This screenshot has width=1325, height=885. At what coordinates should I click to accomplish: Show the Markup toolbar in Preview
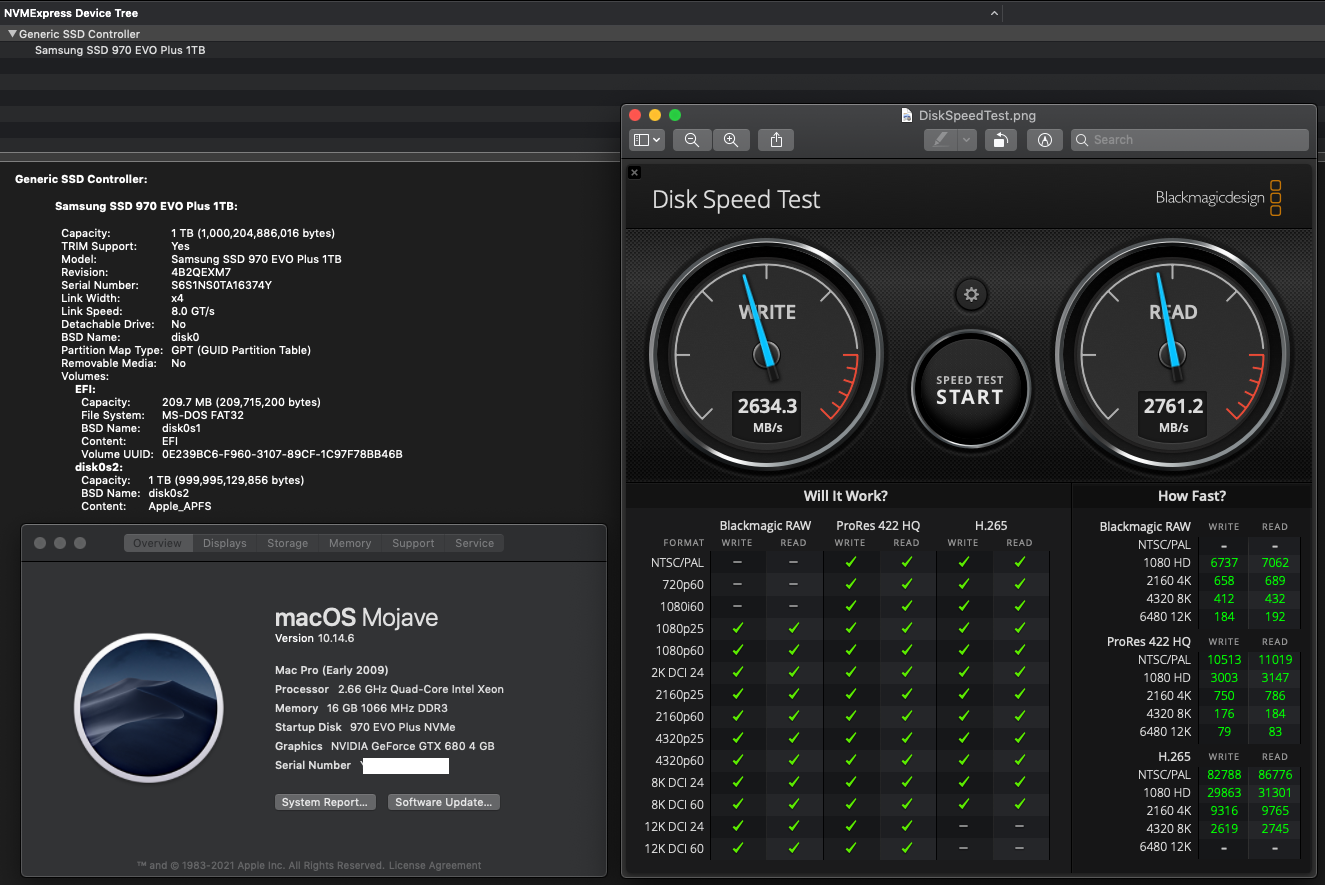click(1044, 140)
